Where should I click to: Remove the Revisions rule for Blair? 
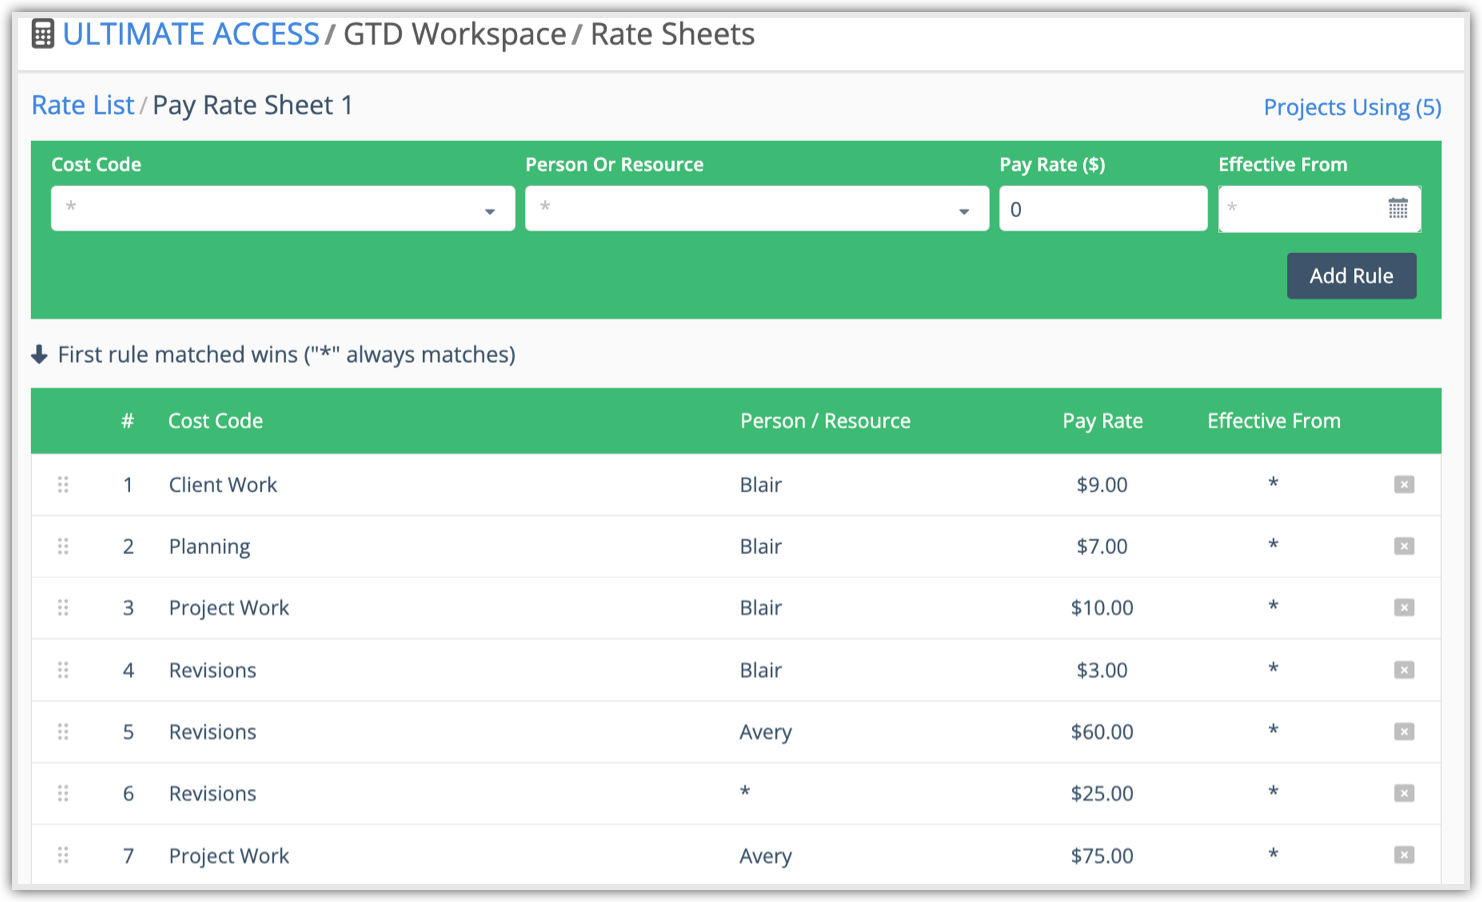[x=1404, y=670]
